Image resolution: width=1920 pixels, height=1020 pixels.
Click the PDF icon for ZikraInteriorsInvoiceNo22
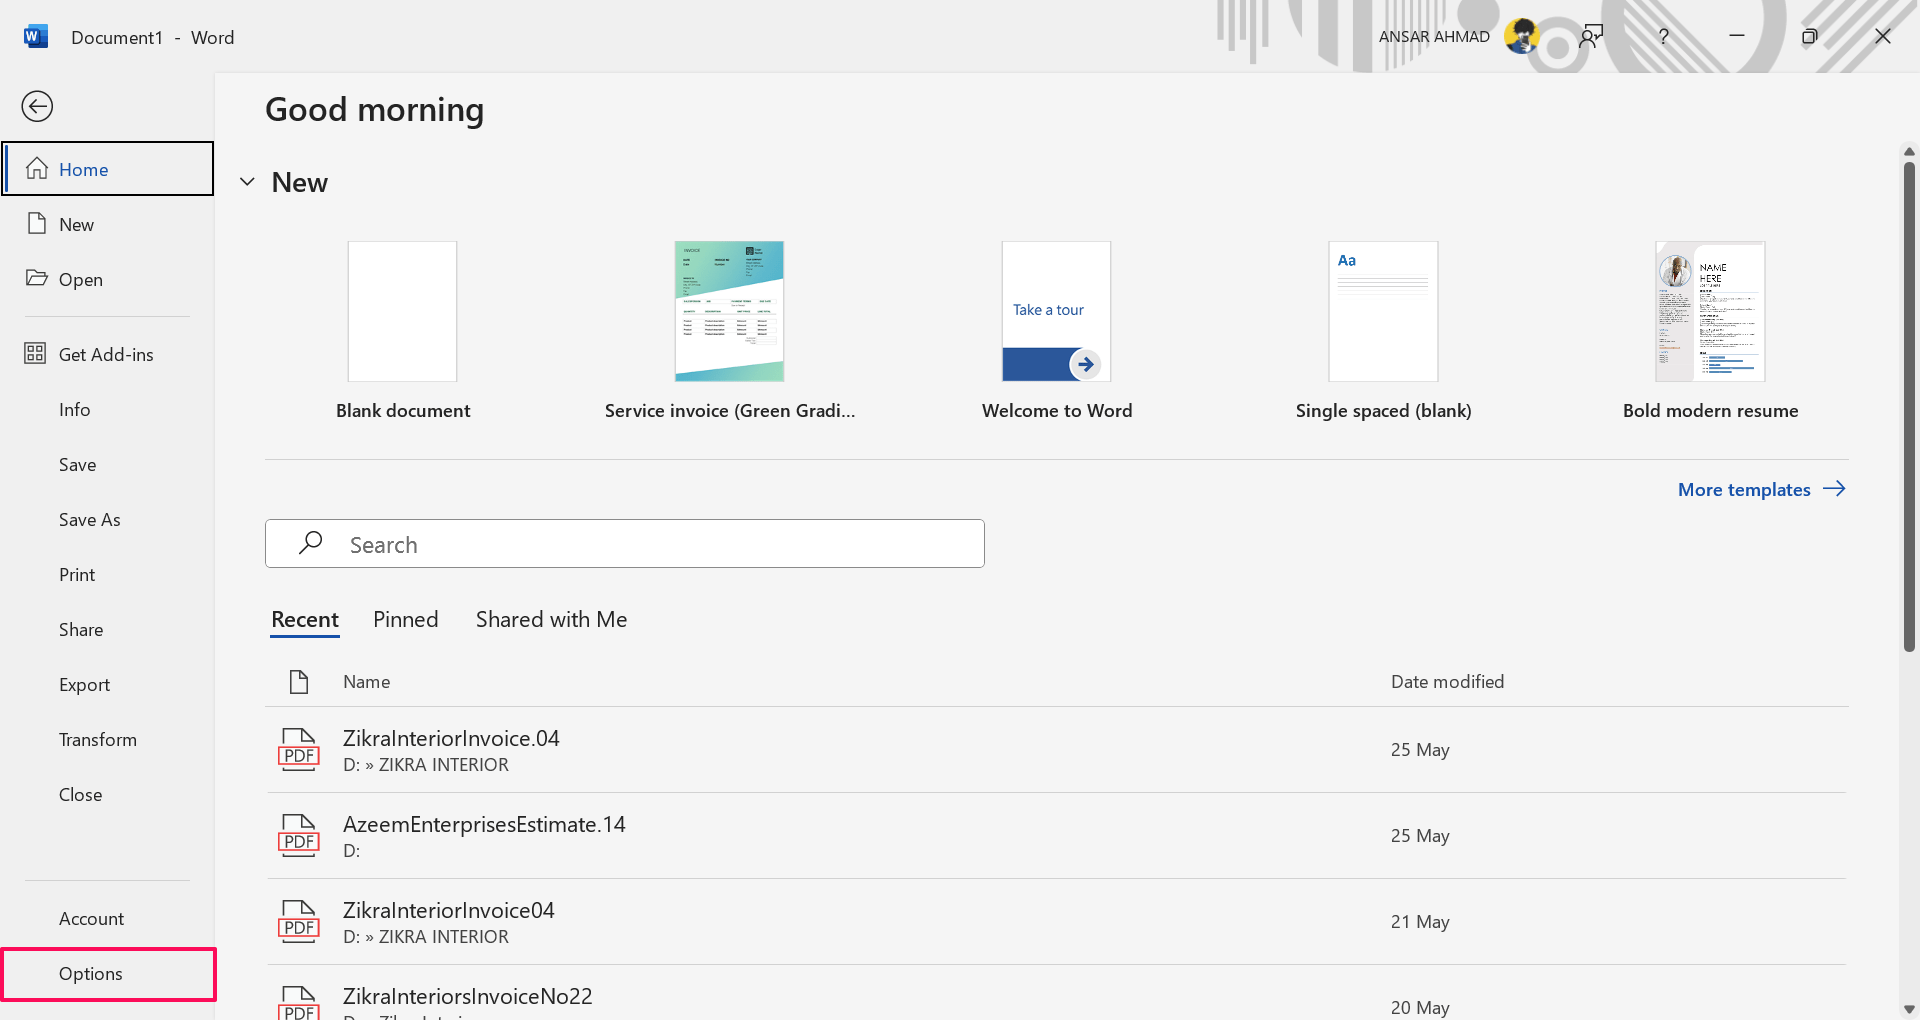click(298, 1002)
